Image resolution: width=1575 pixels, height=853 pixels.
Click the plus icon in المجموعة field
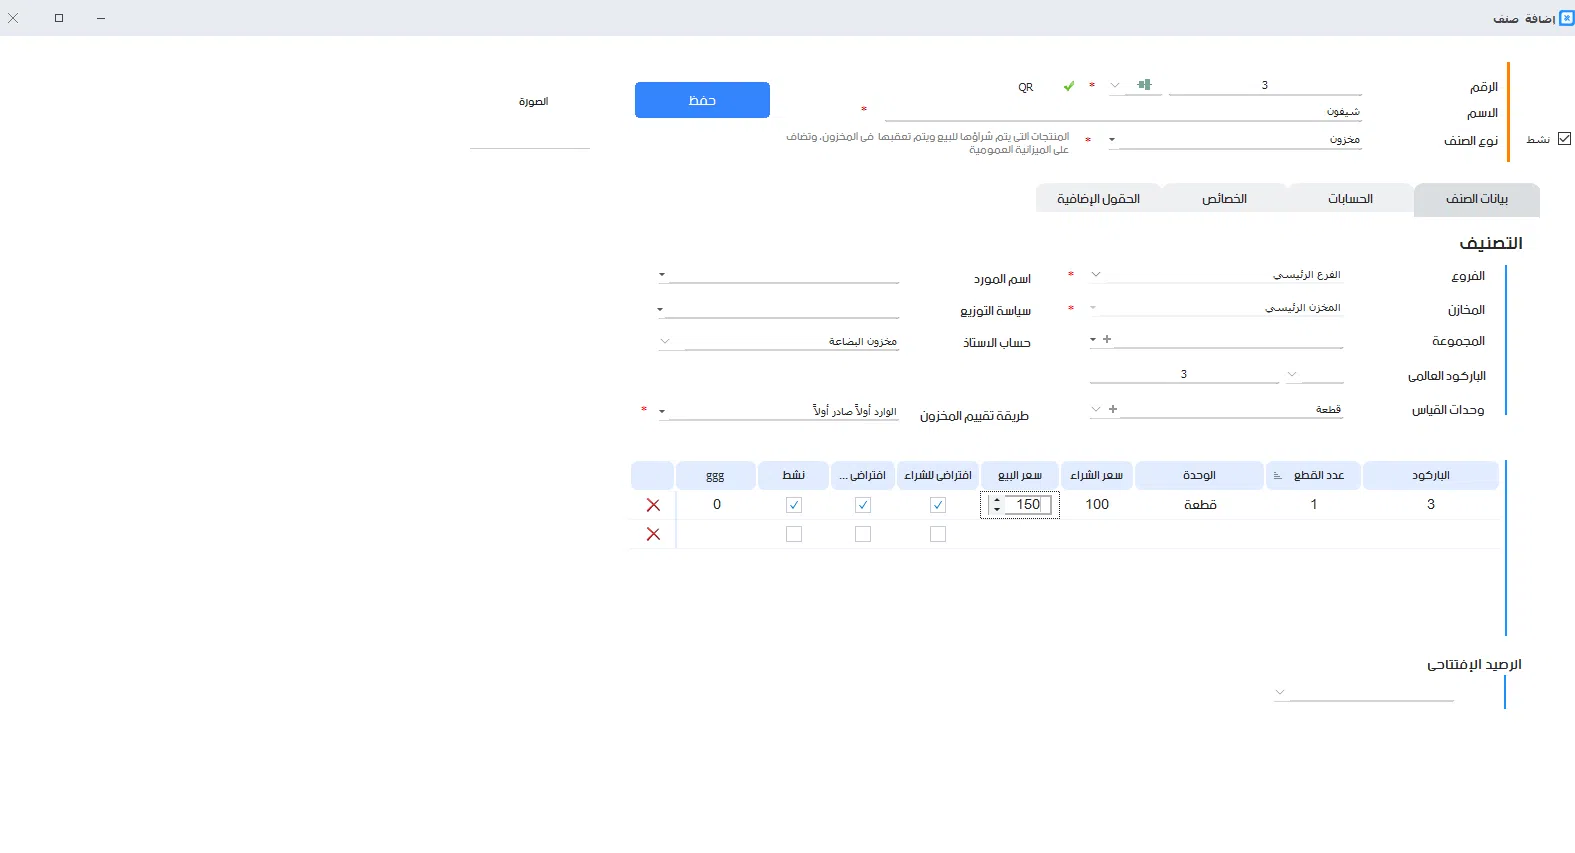(x=1107, y=340)
